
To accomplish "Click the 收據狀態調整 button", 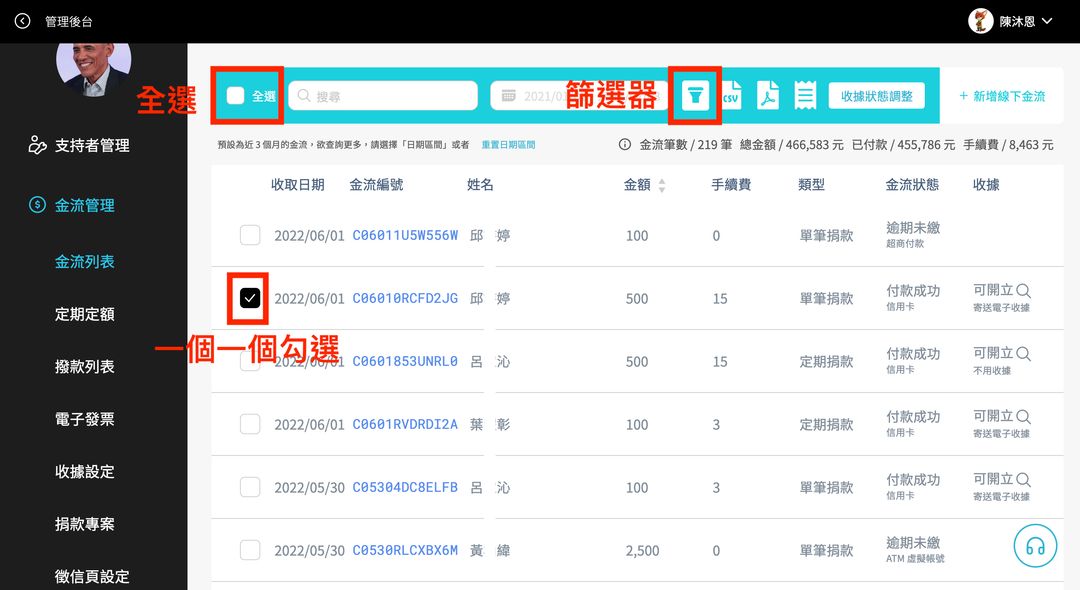I will coord(876,96).
